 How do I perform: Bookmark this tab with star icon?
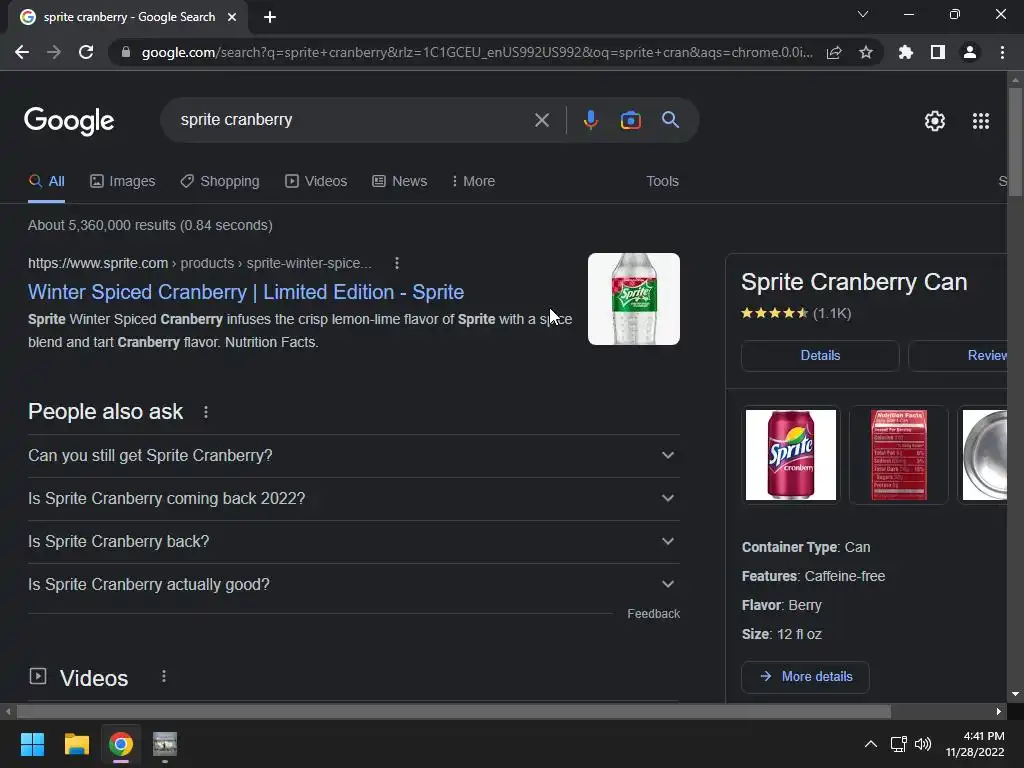click(x=866, y=52)
